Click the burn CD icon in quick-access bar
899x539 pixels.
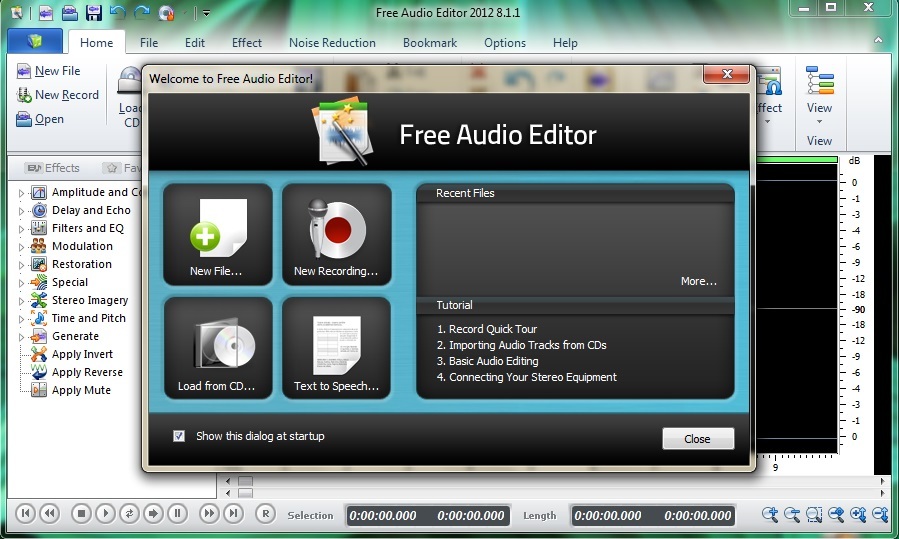166,12
